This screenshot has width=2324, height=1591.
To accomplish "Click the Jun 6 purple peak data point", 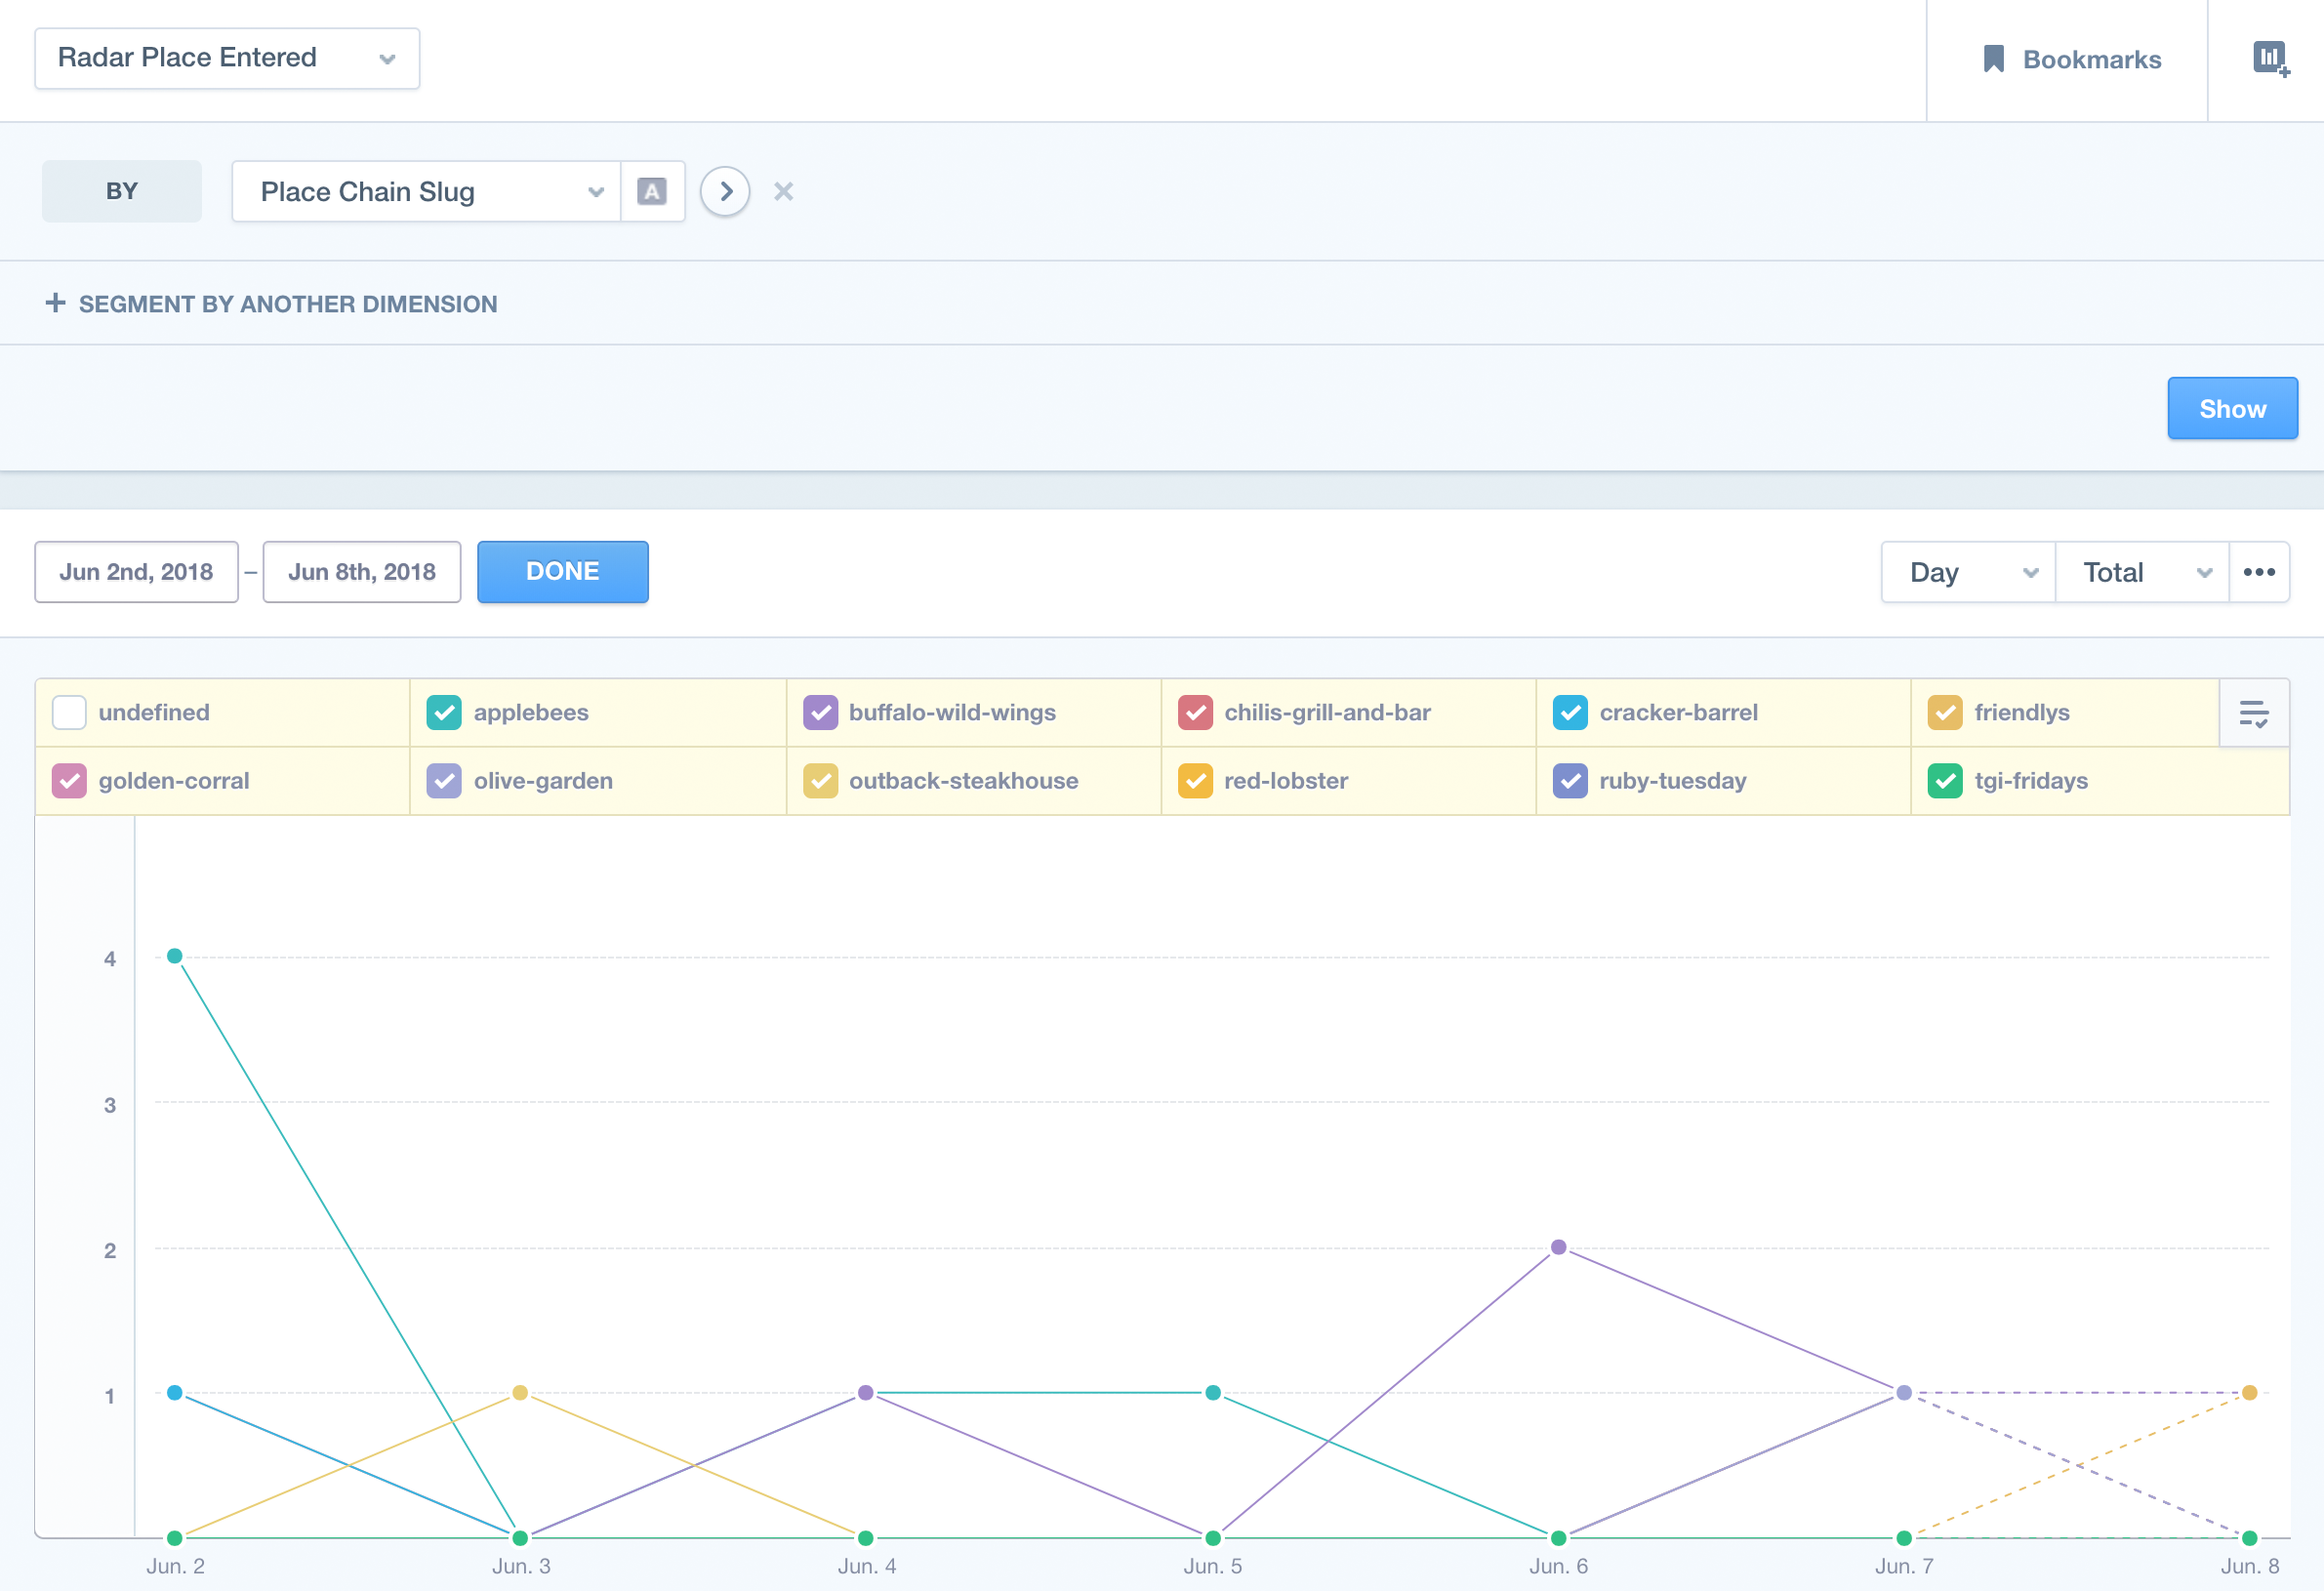I will [1558, 1247].
